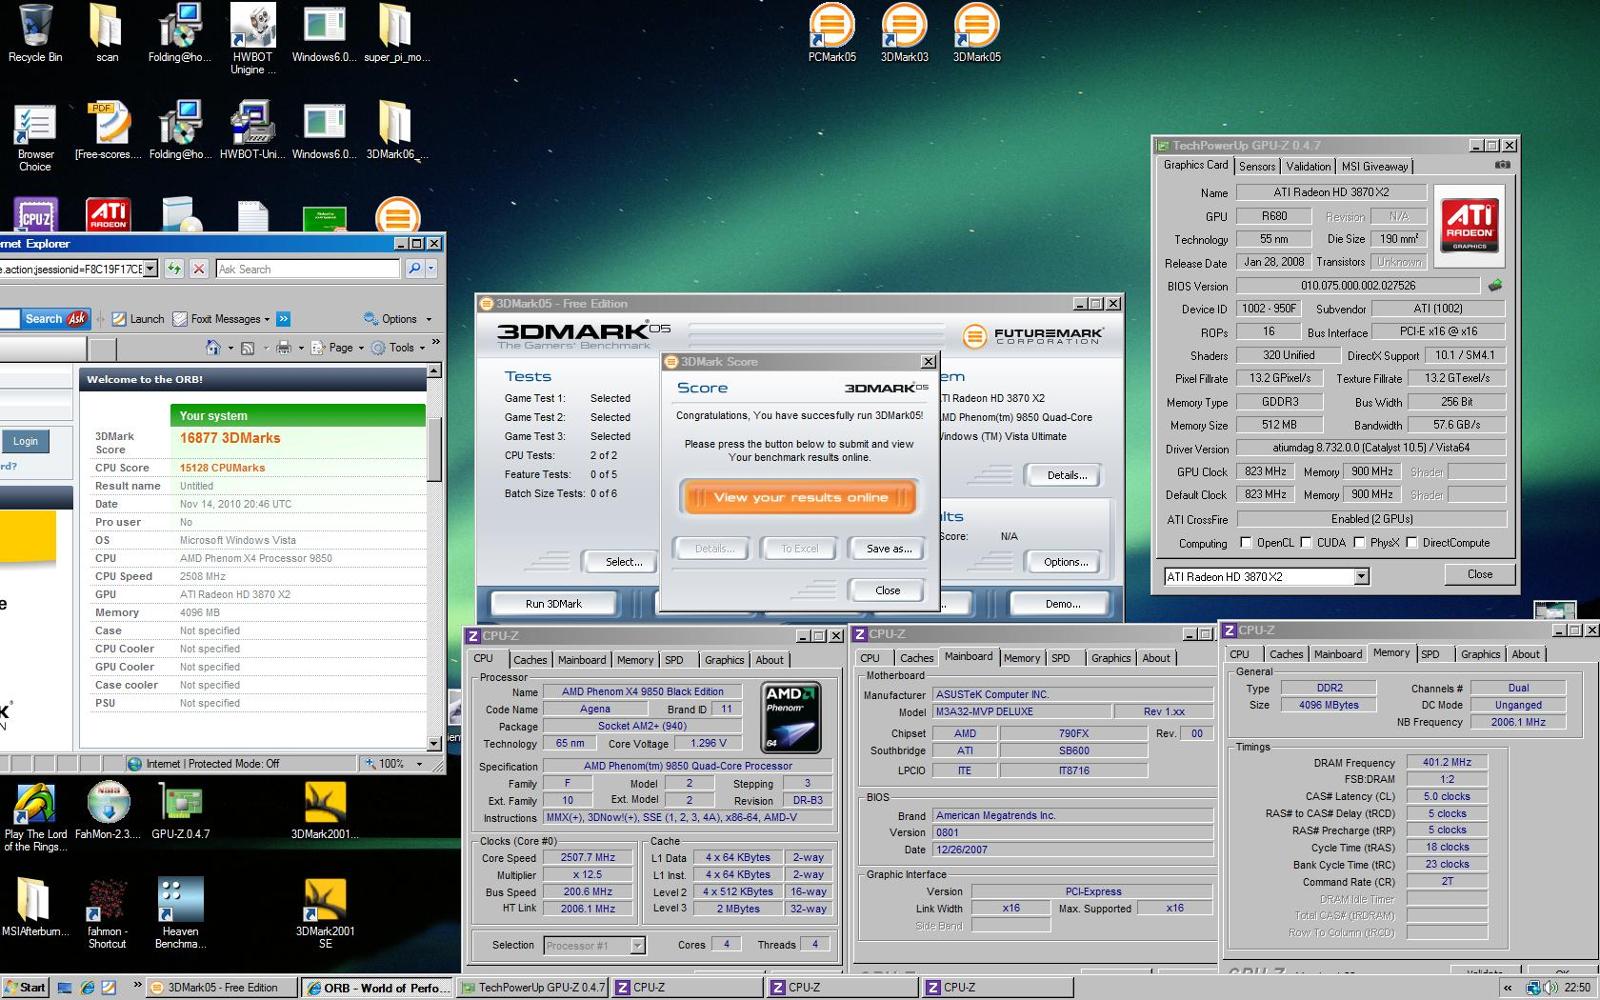Screen dimensions: 1600x1000
Task: Click the volume icon in system tray
Action: pos(1550,987)
